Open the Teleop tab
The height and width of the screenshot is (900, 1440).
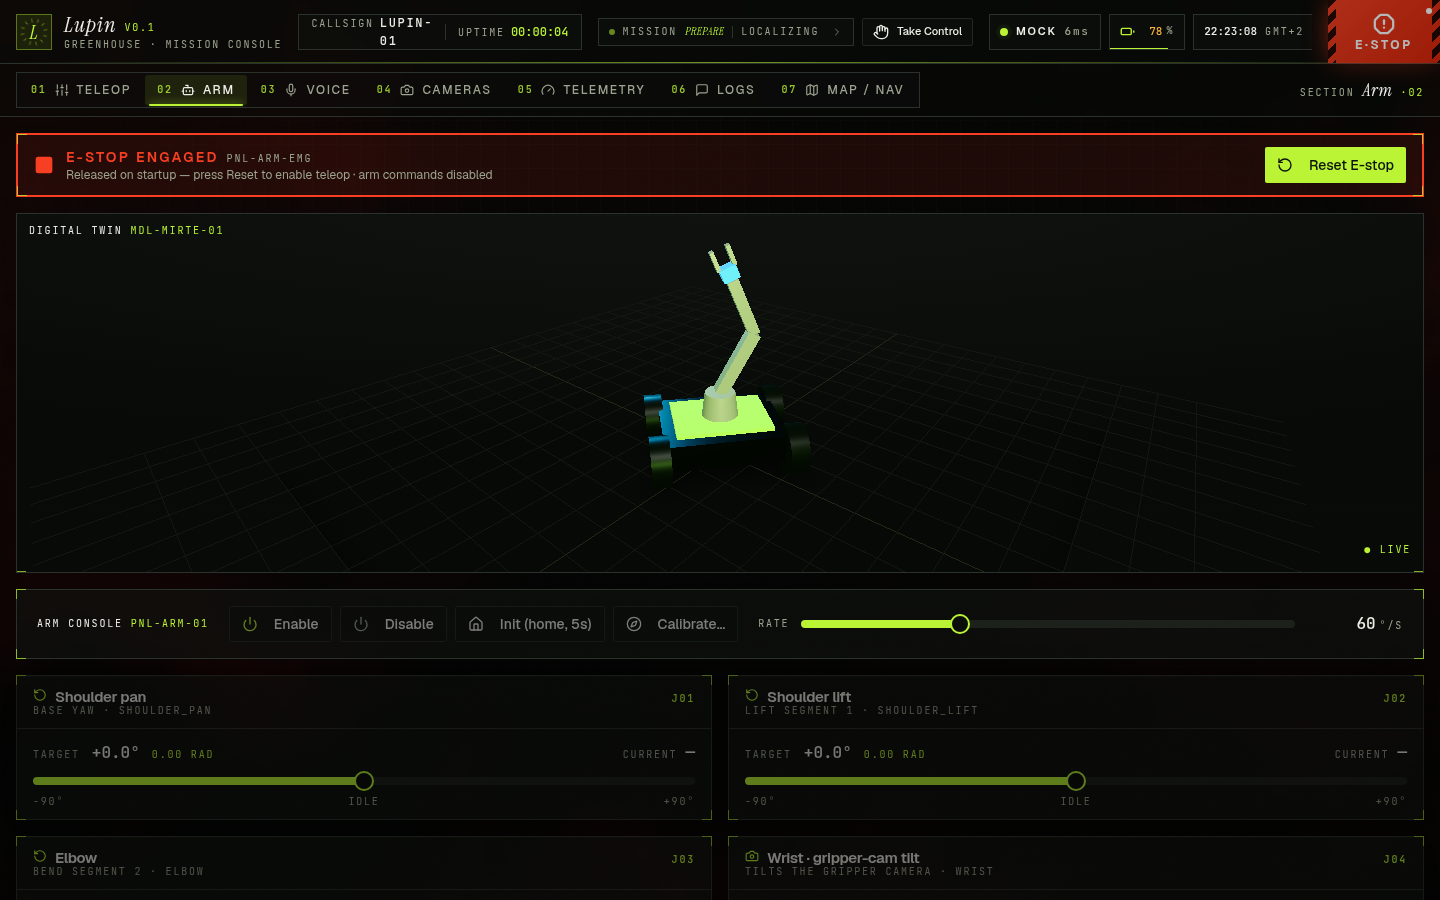[x=81, y=90]
